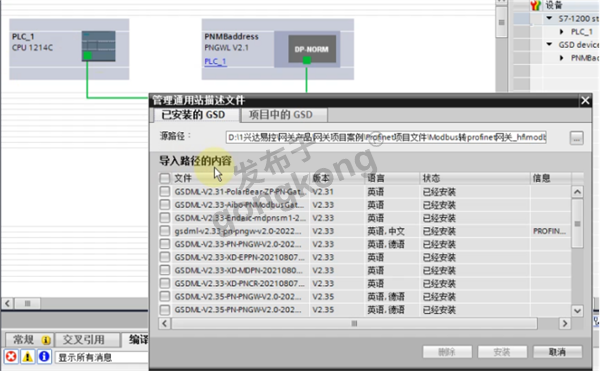Screen dimensions: 600x371
Task: Click the source path input field
Action: [386, 137]
